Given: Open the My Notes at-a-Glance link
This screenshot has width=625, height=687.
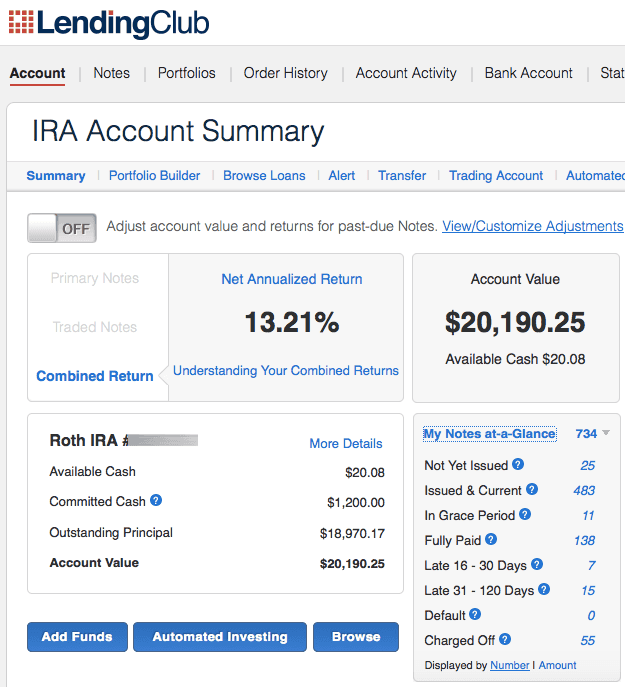Looking at the screenshot, I should point(490,434).
